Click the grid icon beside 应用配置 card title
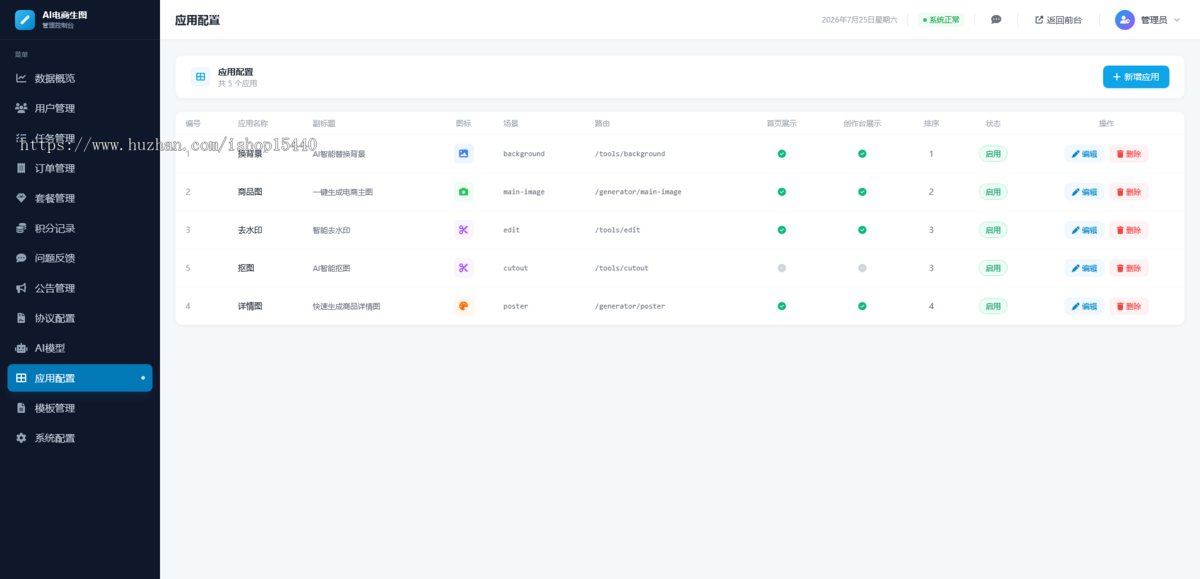The image size is (1200, 579). [201, 77]
